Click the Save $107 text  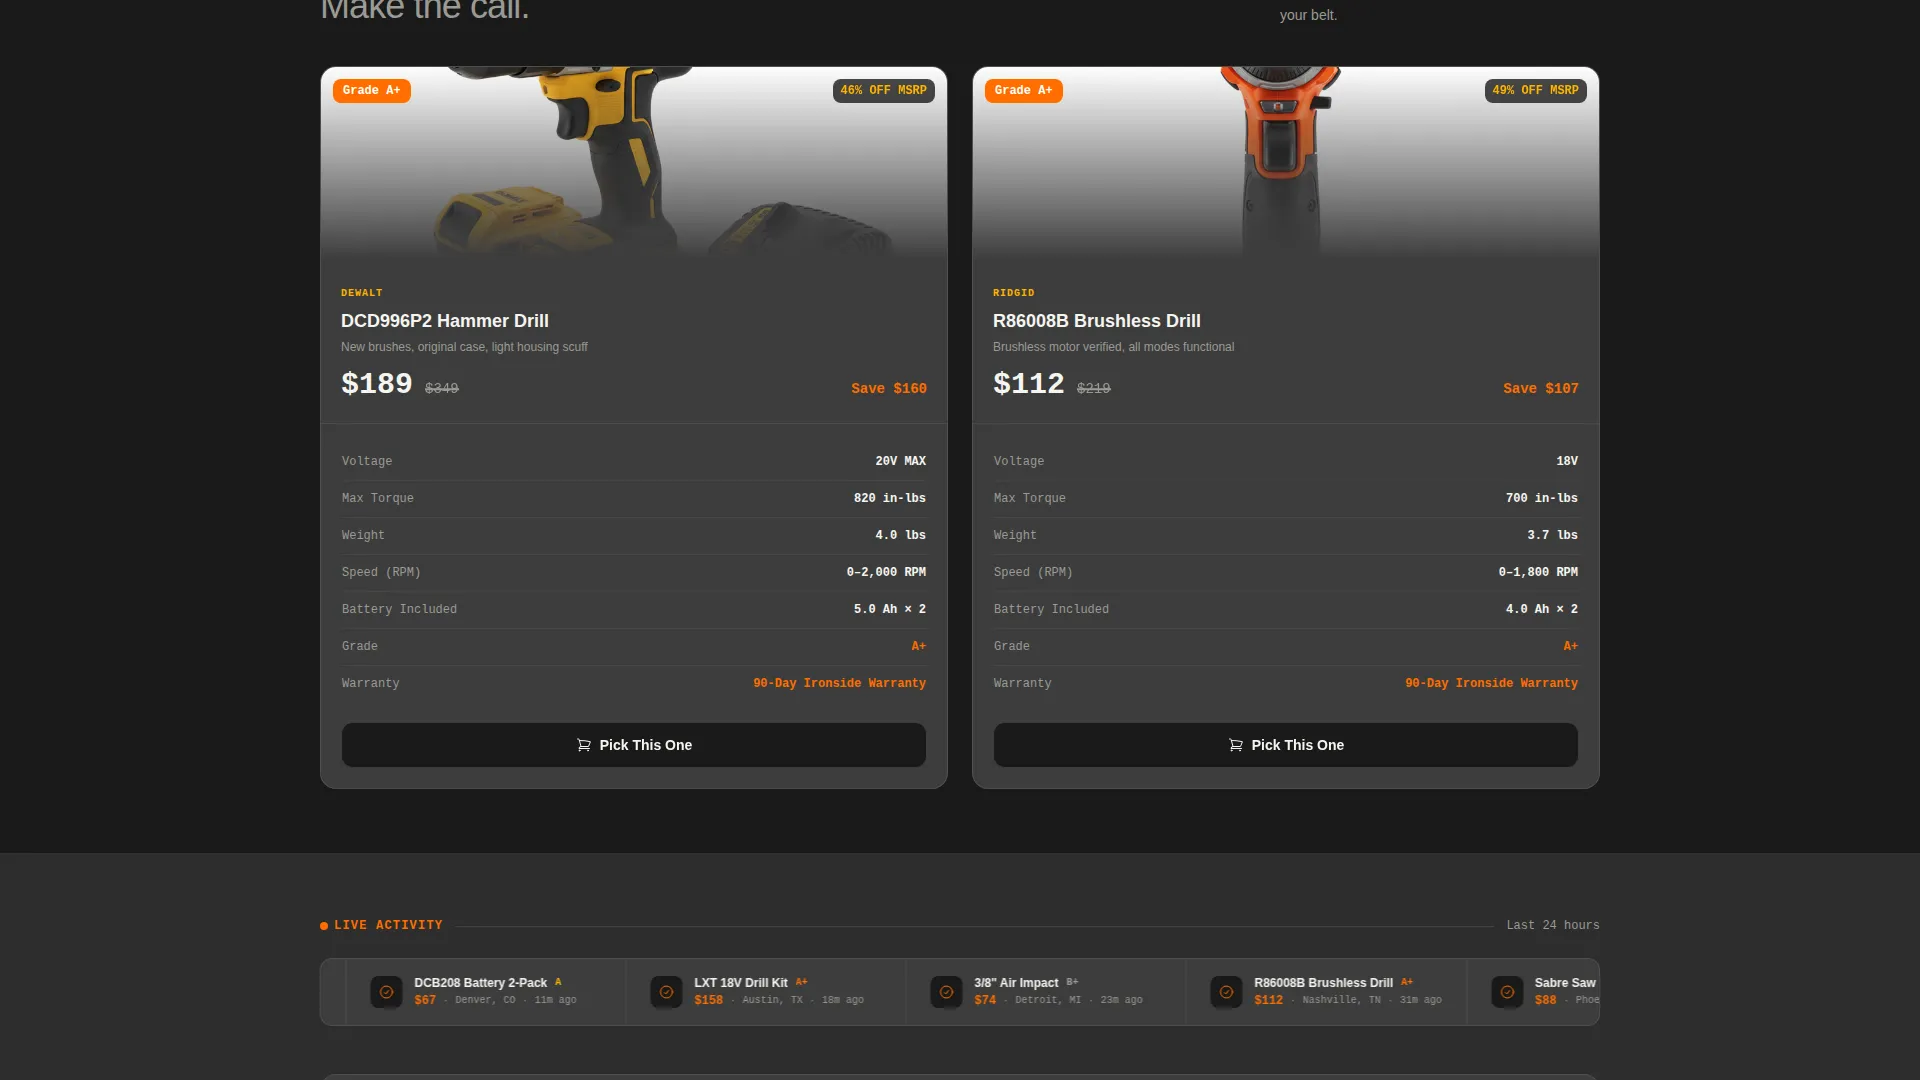coord(1540,388)
